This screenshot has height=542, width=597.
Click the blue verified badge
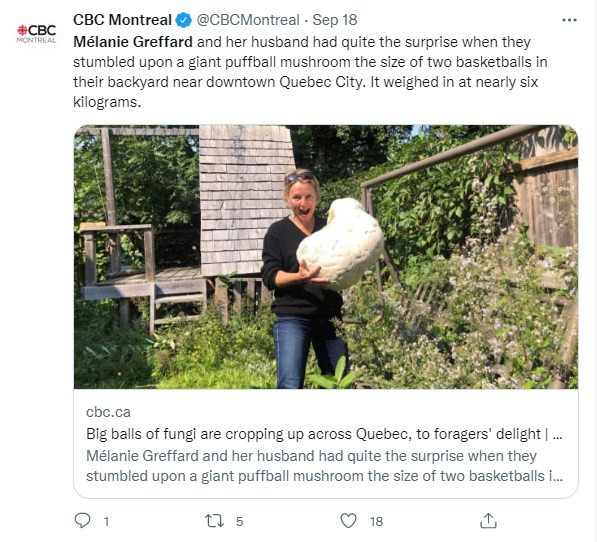(184, 20)
